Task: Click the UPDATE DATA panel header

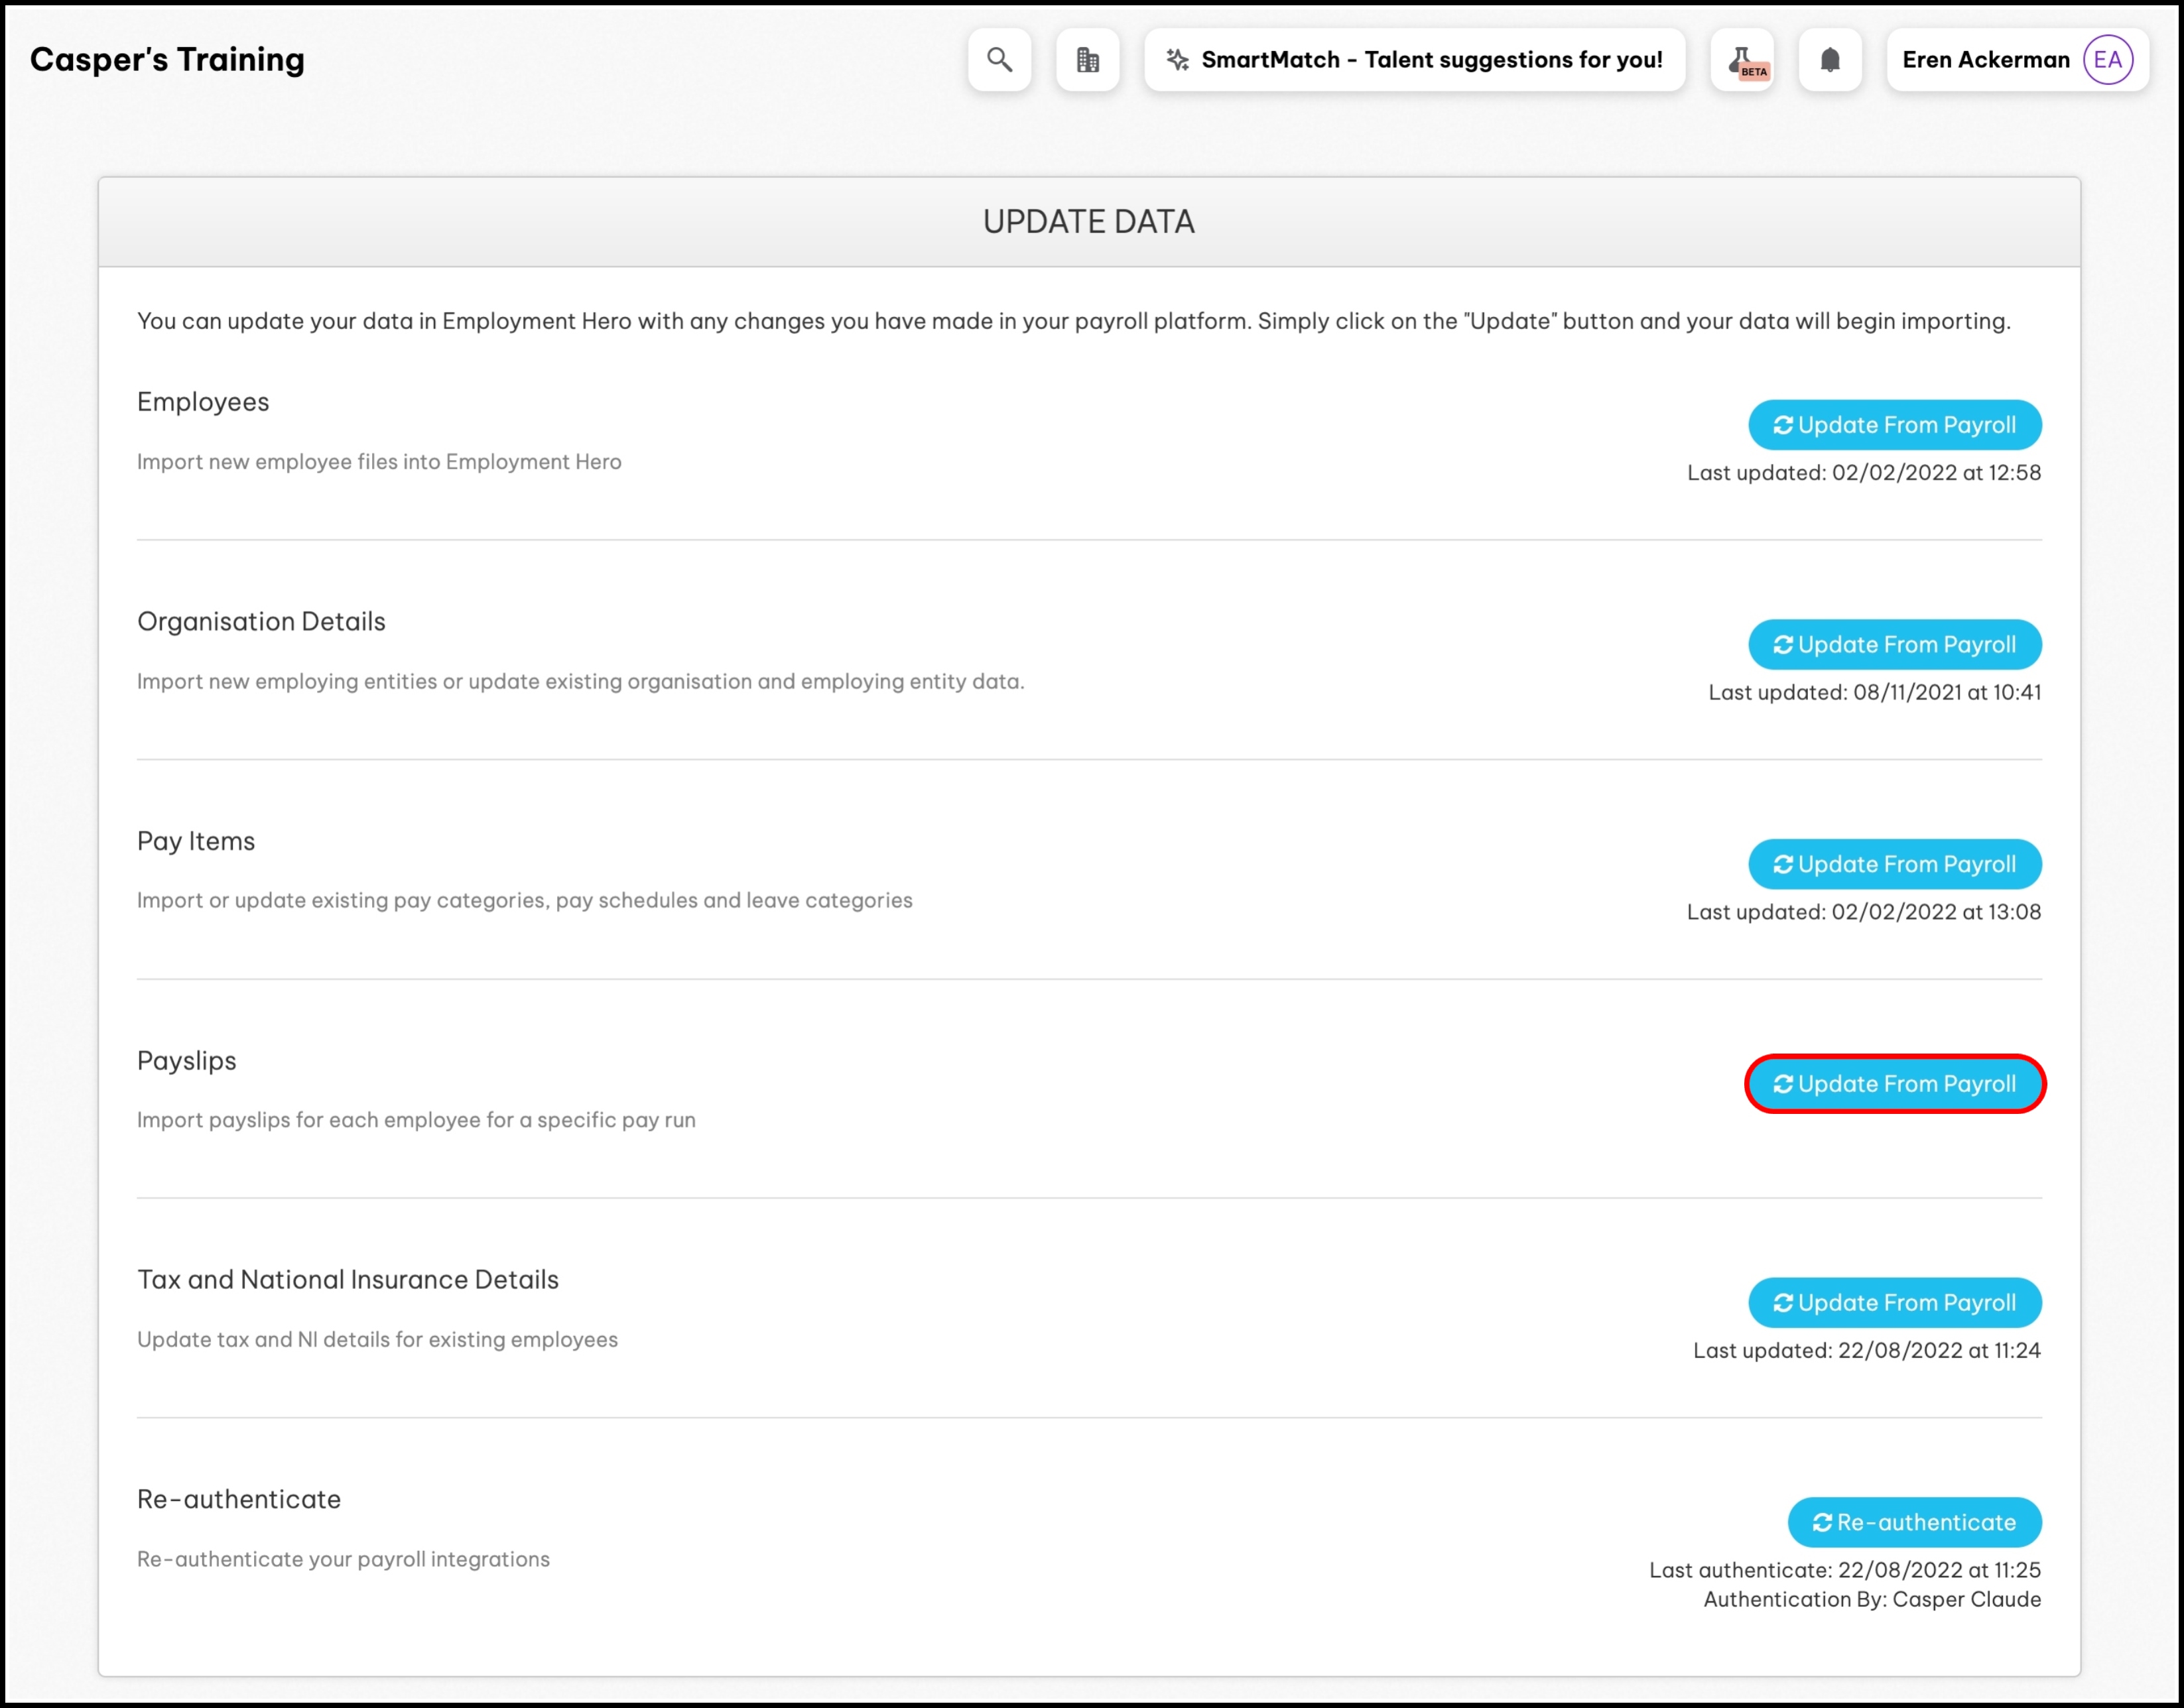Action: pyautogui.click(x=1088, y=222)
